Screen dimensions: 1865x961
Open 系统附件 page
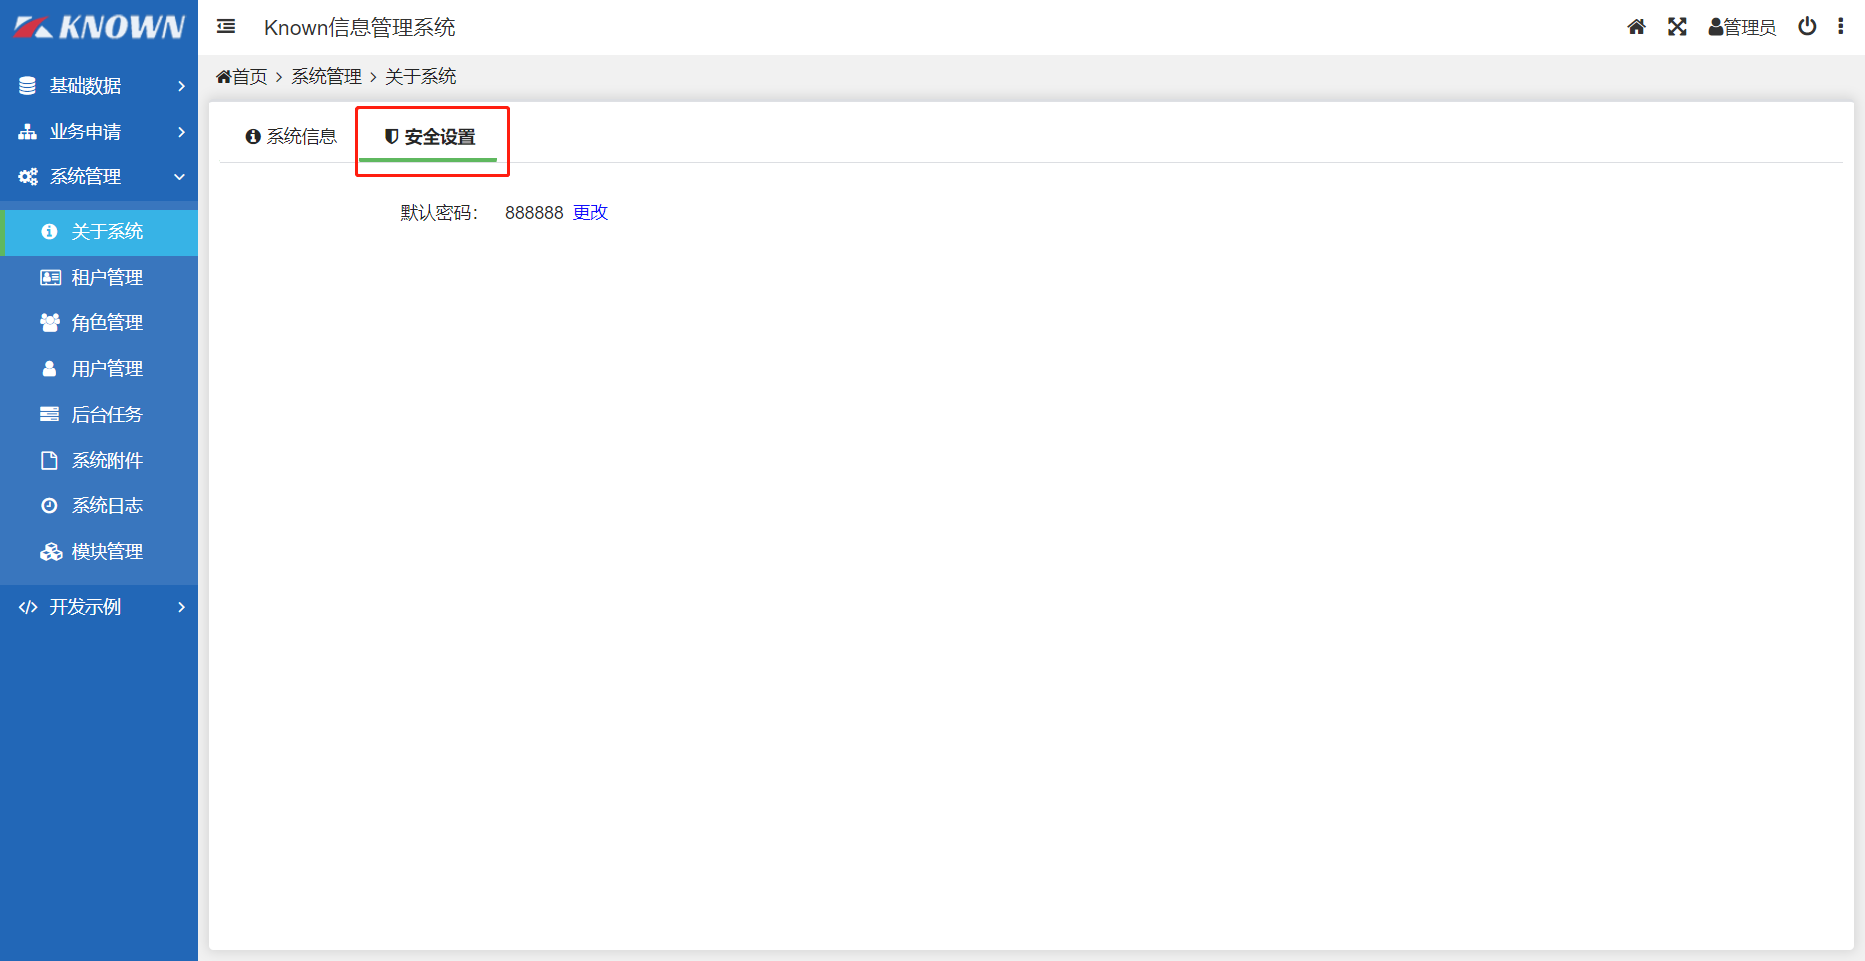tap(99, 460)
